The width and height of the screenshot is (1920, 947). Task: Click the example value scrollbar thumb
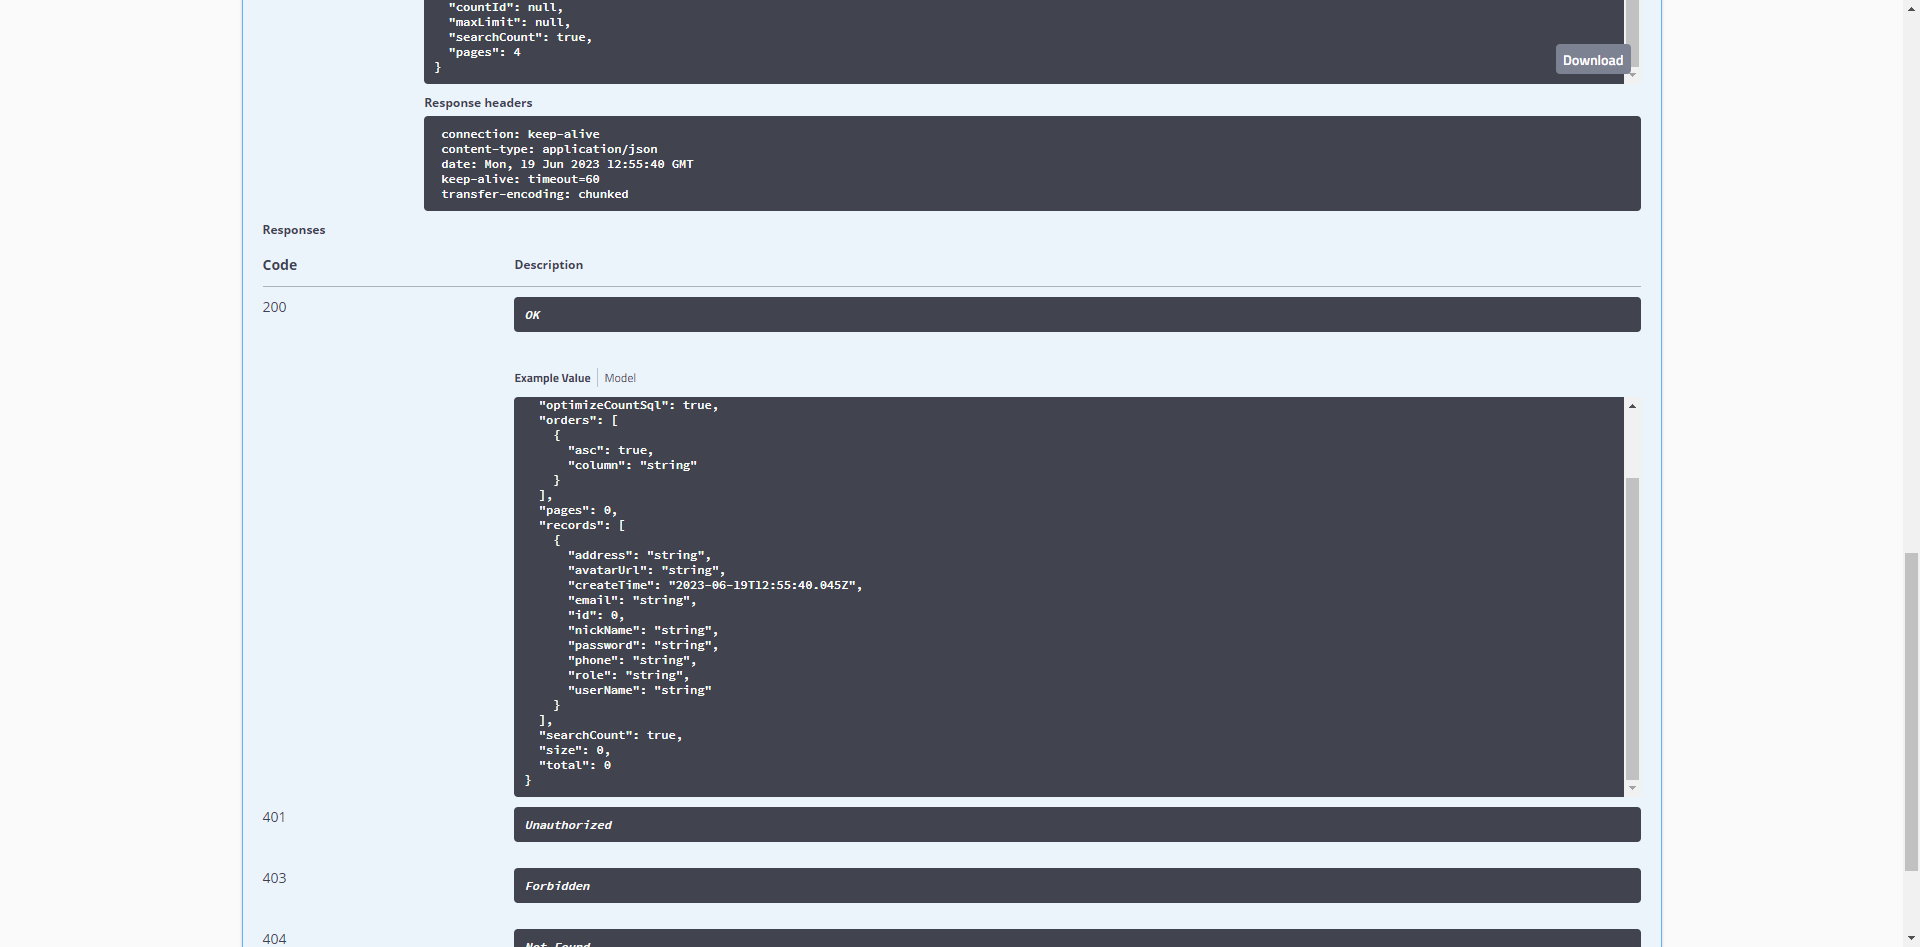point(1632,627)
